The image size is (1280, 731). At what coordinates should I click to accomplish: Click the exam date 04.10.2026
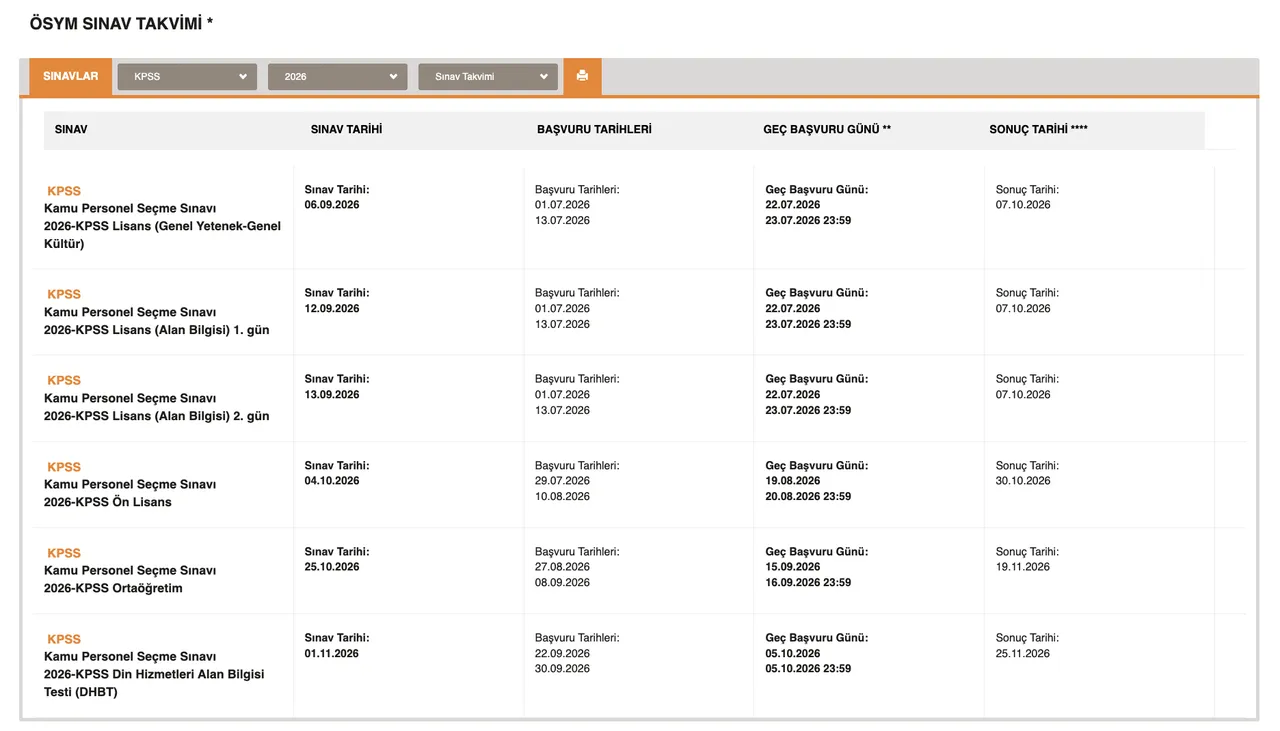pos(332,481)
